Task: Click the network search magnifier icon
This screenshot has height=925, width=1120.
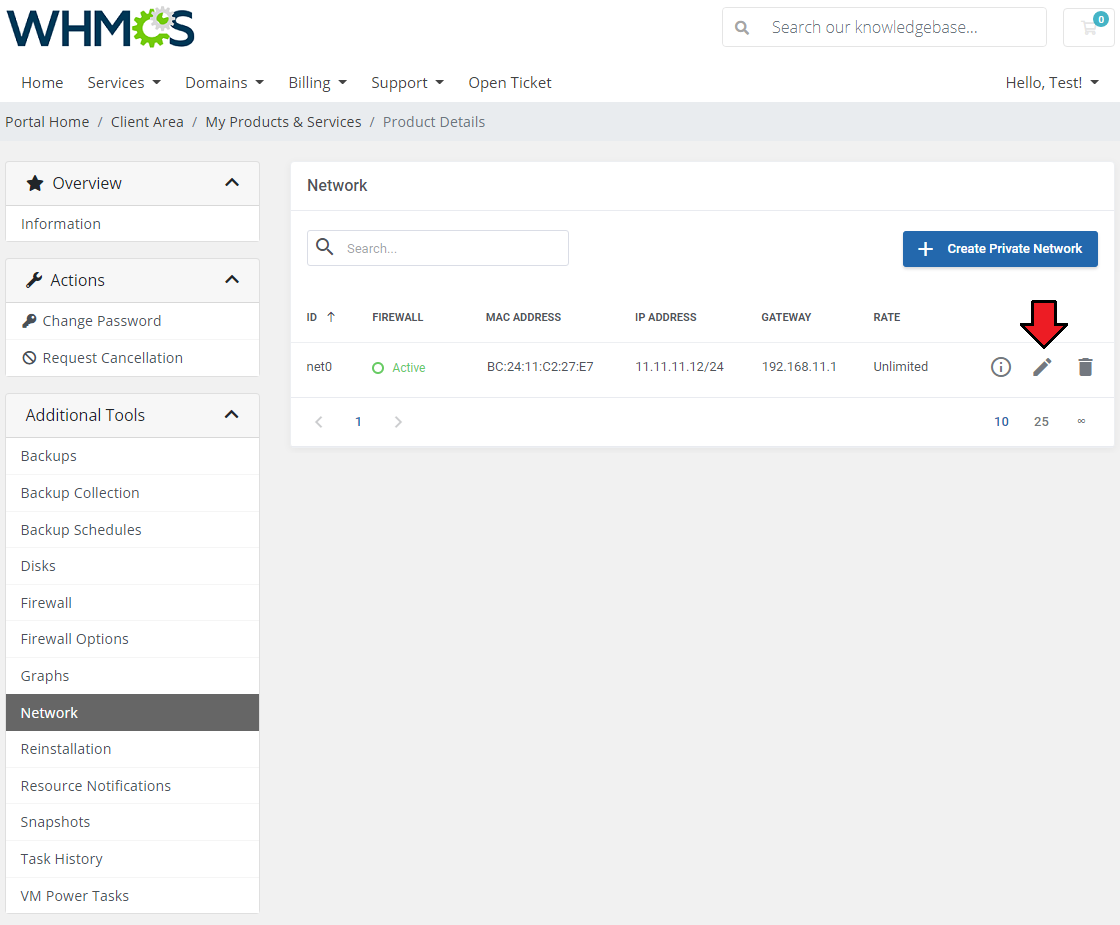Action: click(x=325, y=247)
